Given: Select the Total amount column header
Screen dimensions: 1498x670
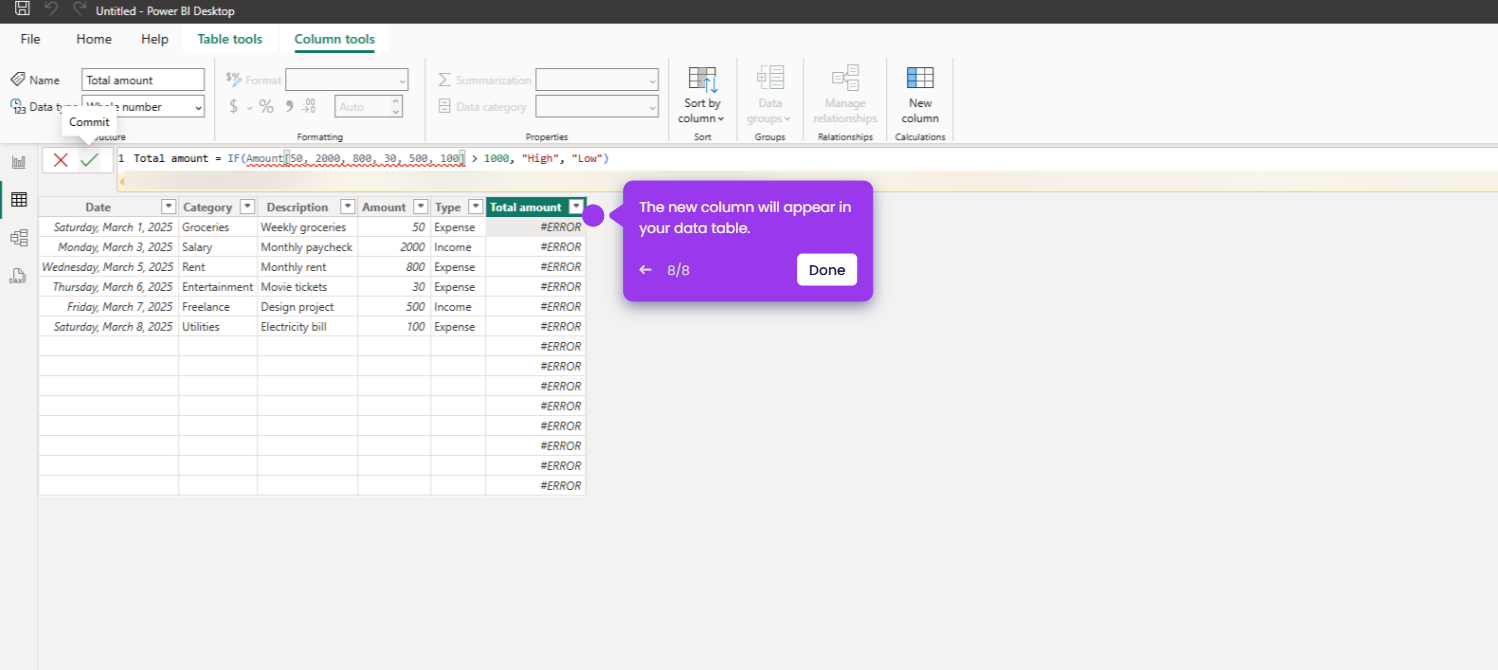Looking at the screenshot, I should [x=527, y=206].
